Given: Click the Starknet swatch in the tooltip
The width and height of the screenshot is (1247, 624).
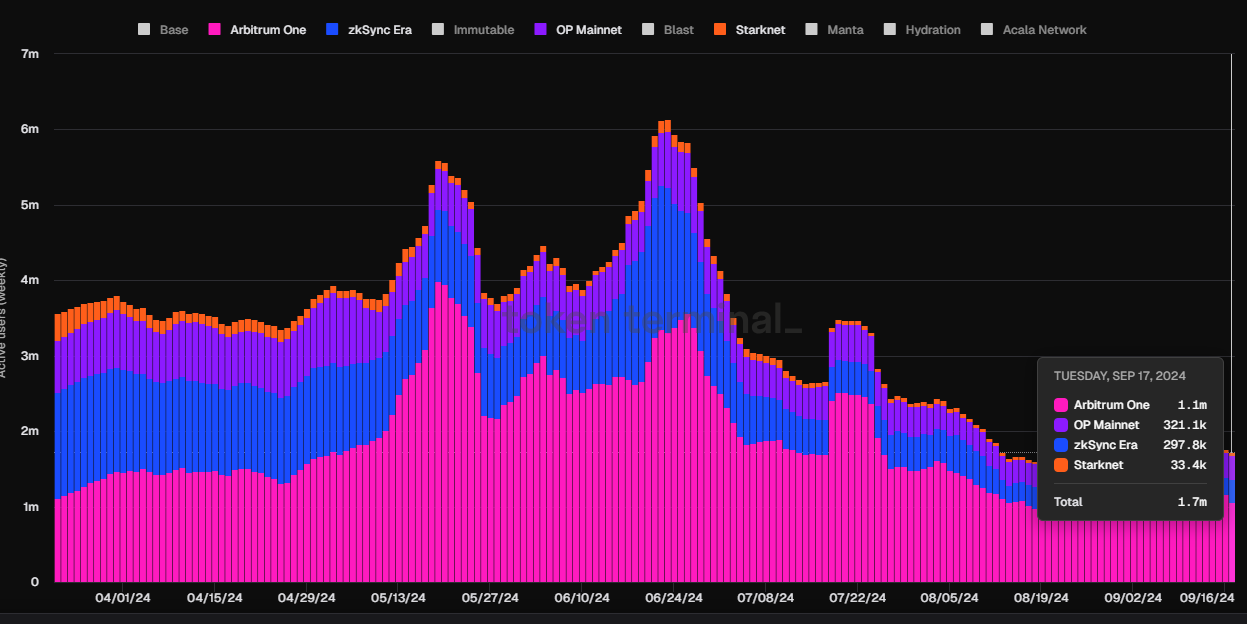Looking at the screenshot, I should click(1061, 465).
